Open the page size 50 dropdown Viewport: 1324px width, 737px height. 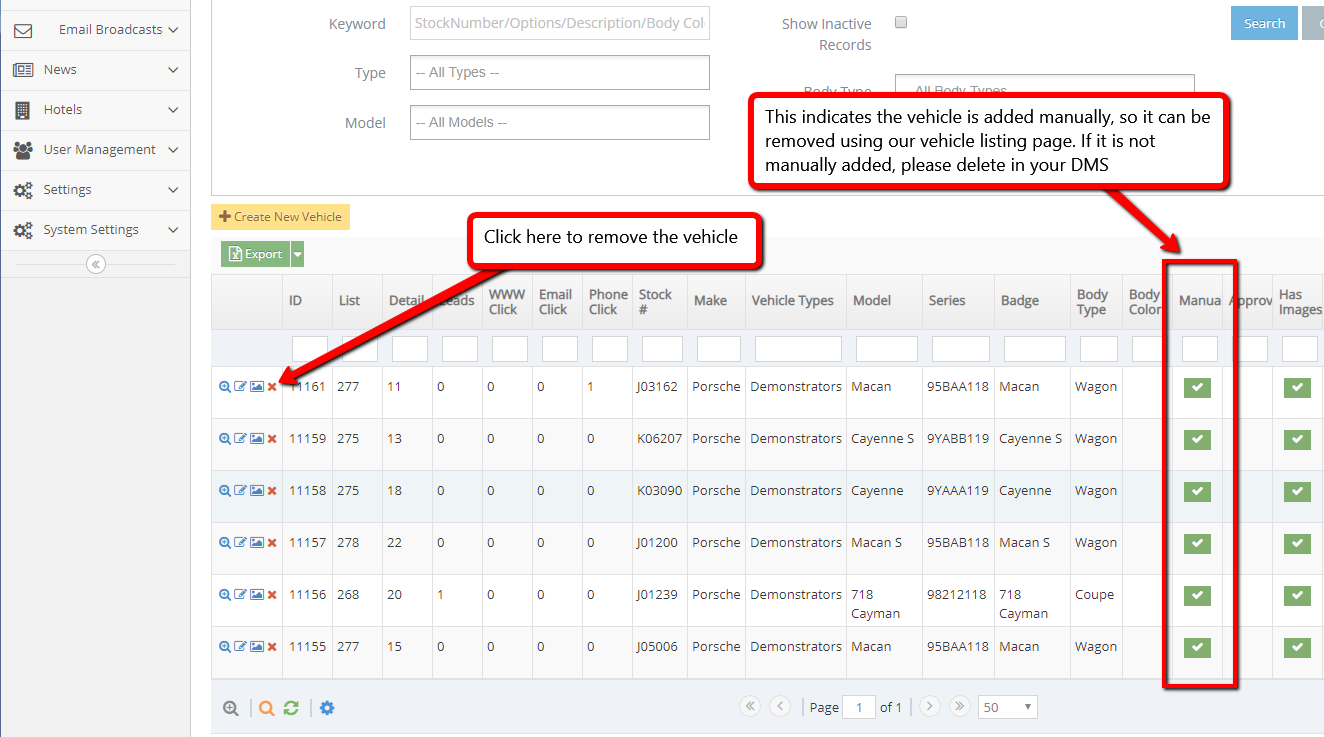1007,707
